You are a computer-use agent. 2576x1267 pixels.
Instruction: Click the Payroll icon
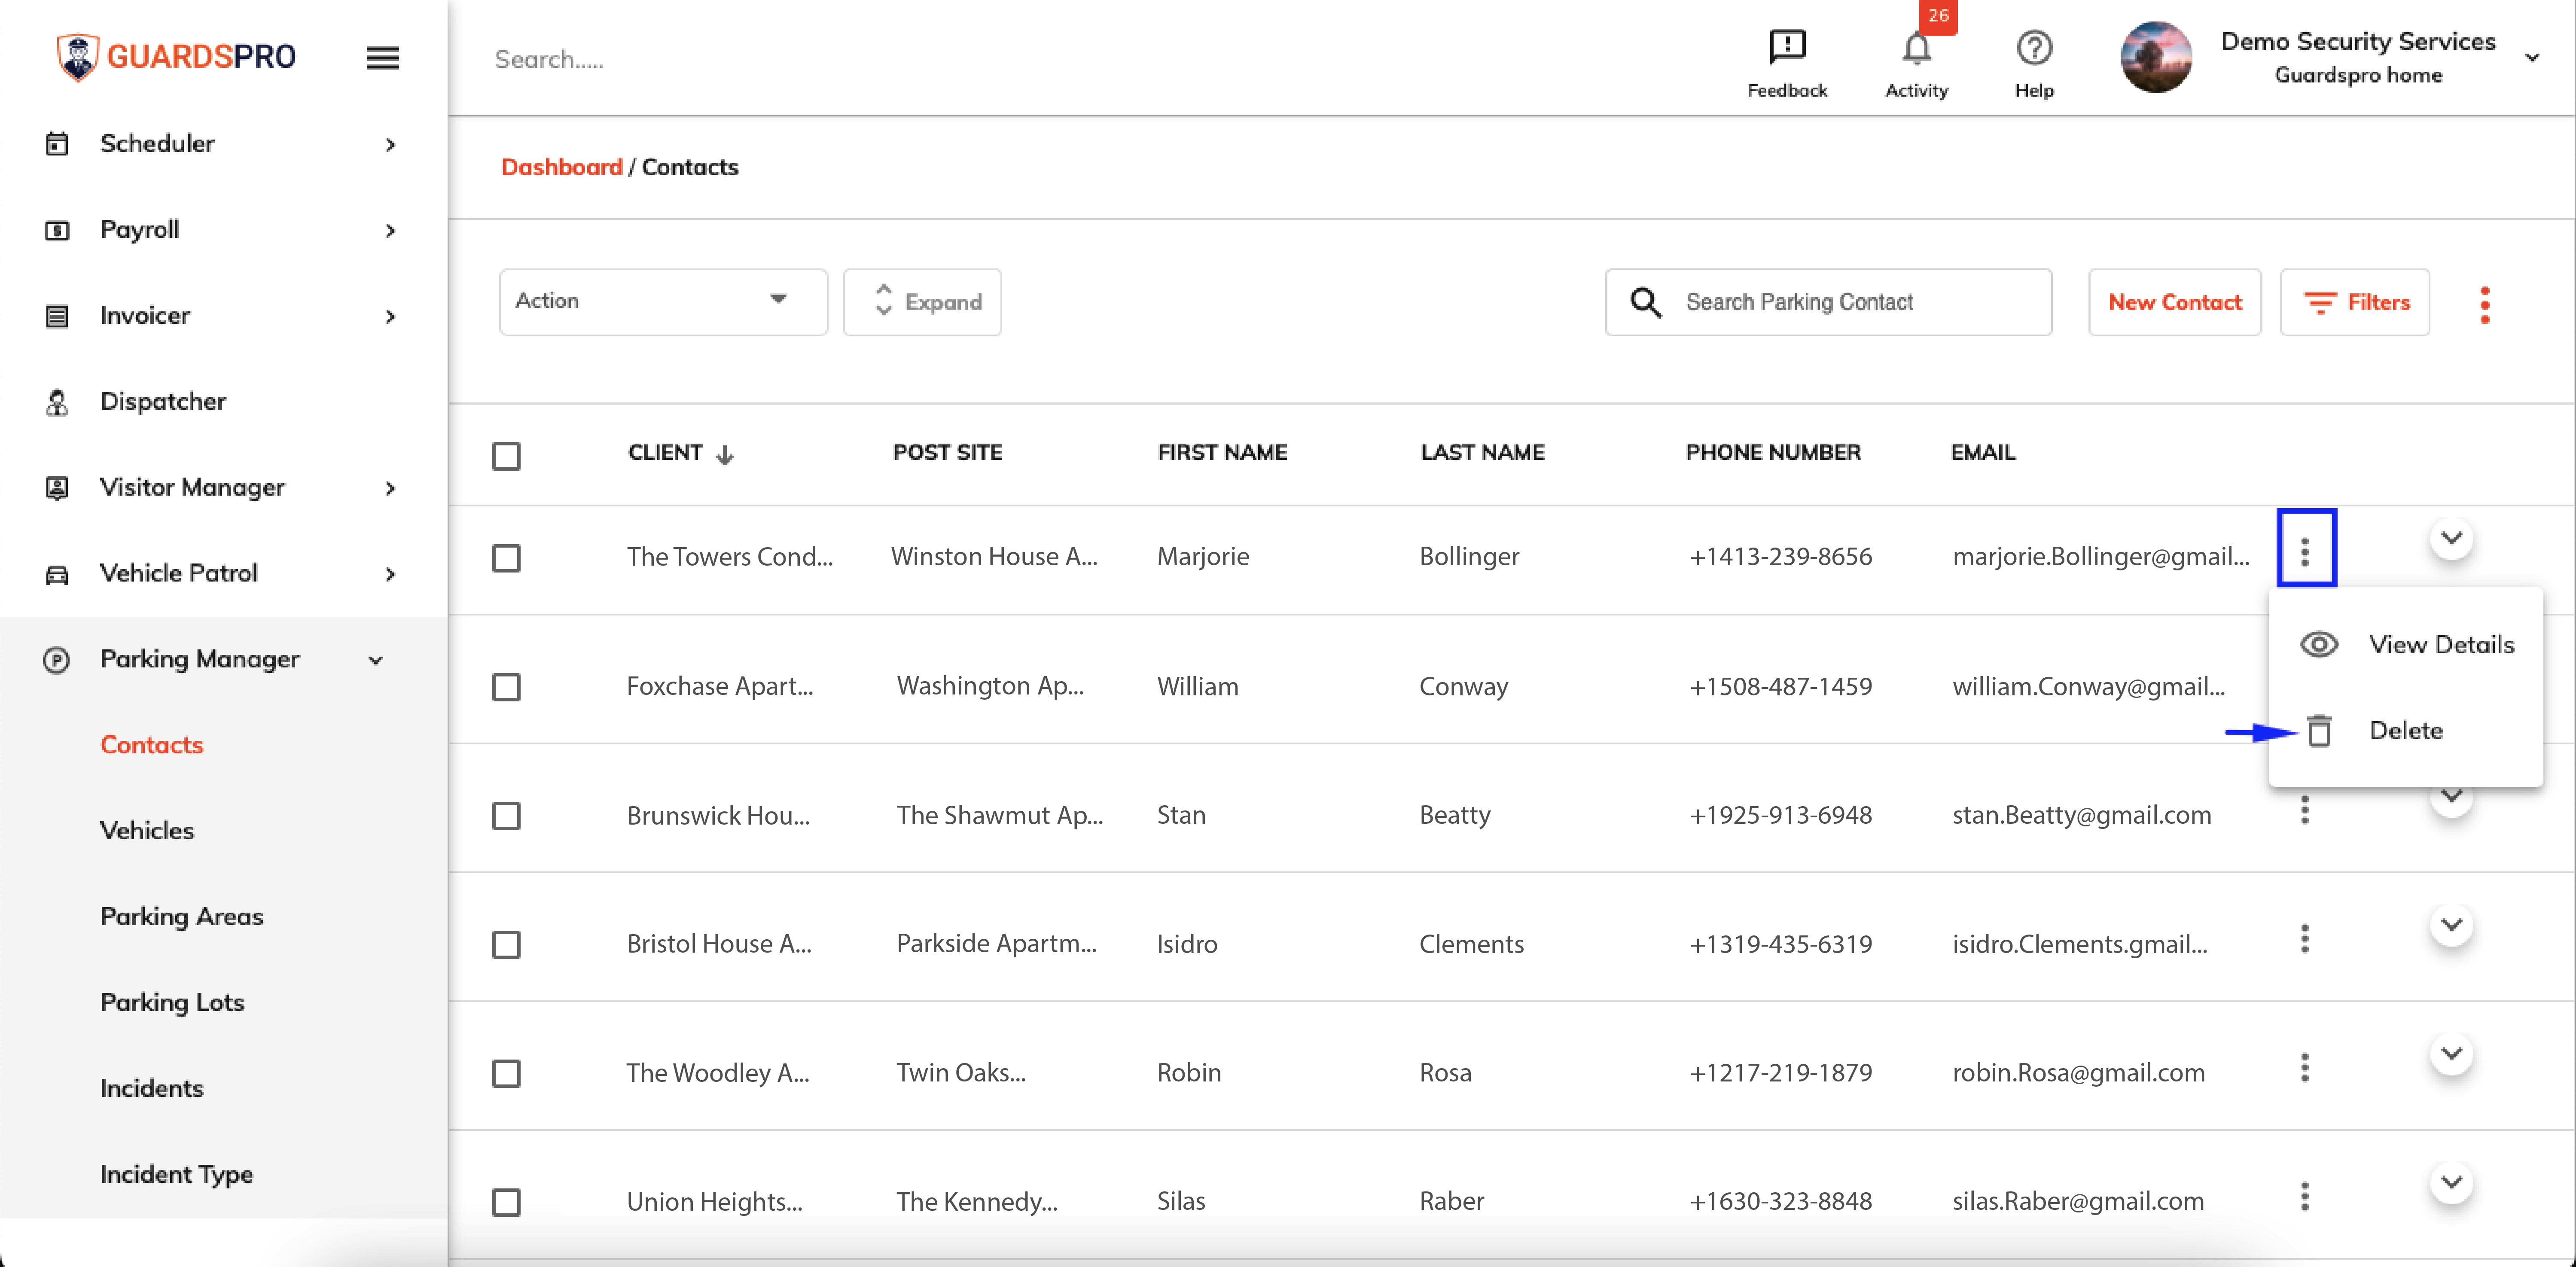pos(57,230)
